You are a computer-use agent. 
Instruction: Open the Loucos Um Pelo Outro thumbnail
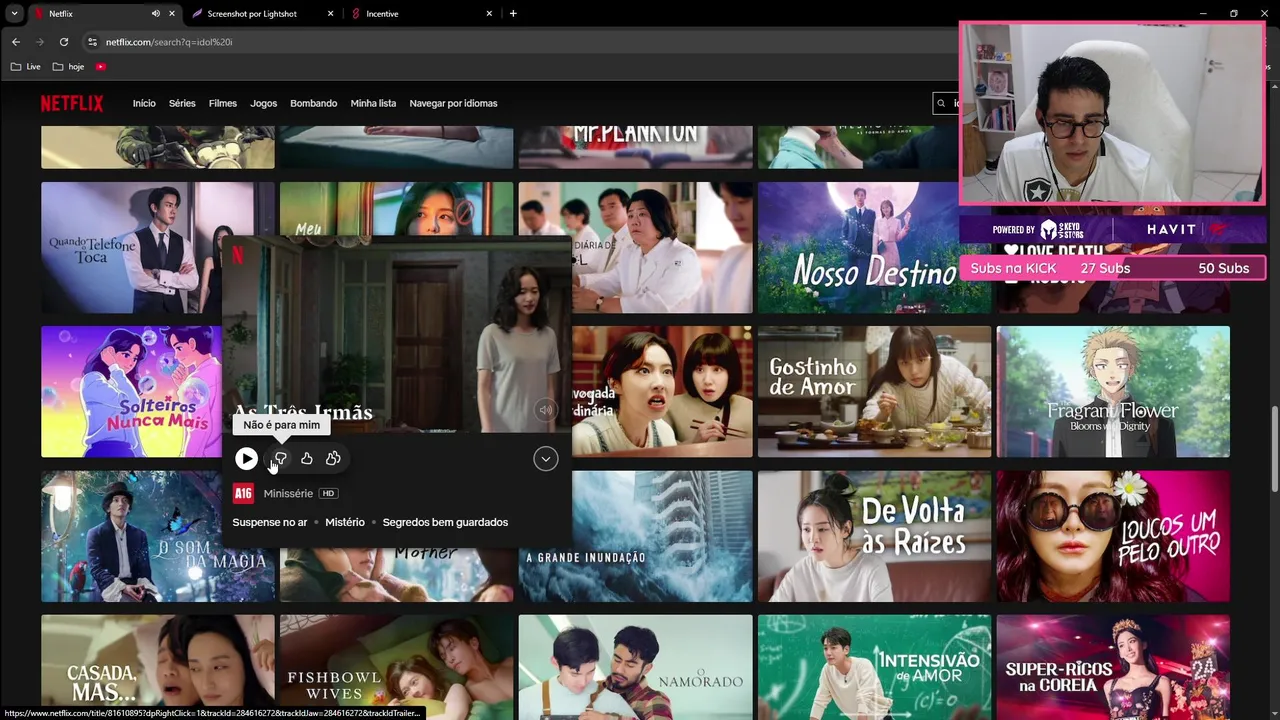coord(1113,536)
